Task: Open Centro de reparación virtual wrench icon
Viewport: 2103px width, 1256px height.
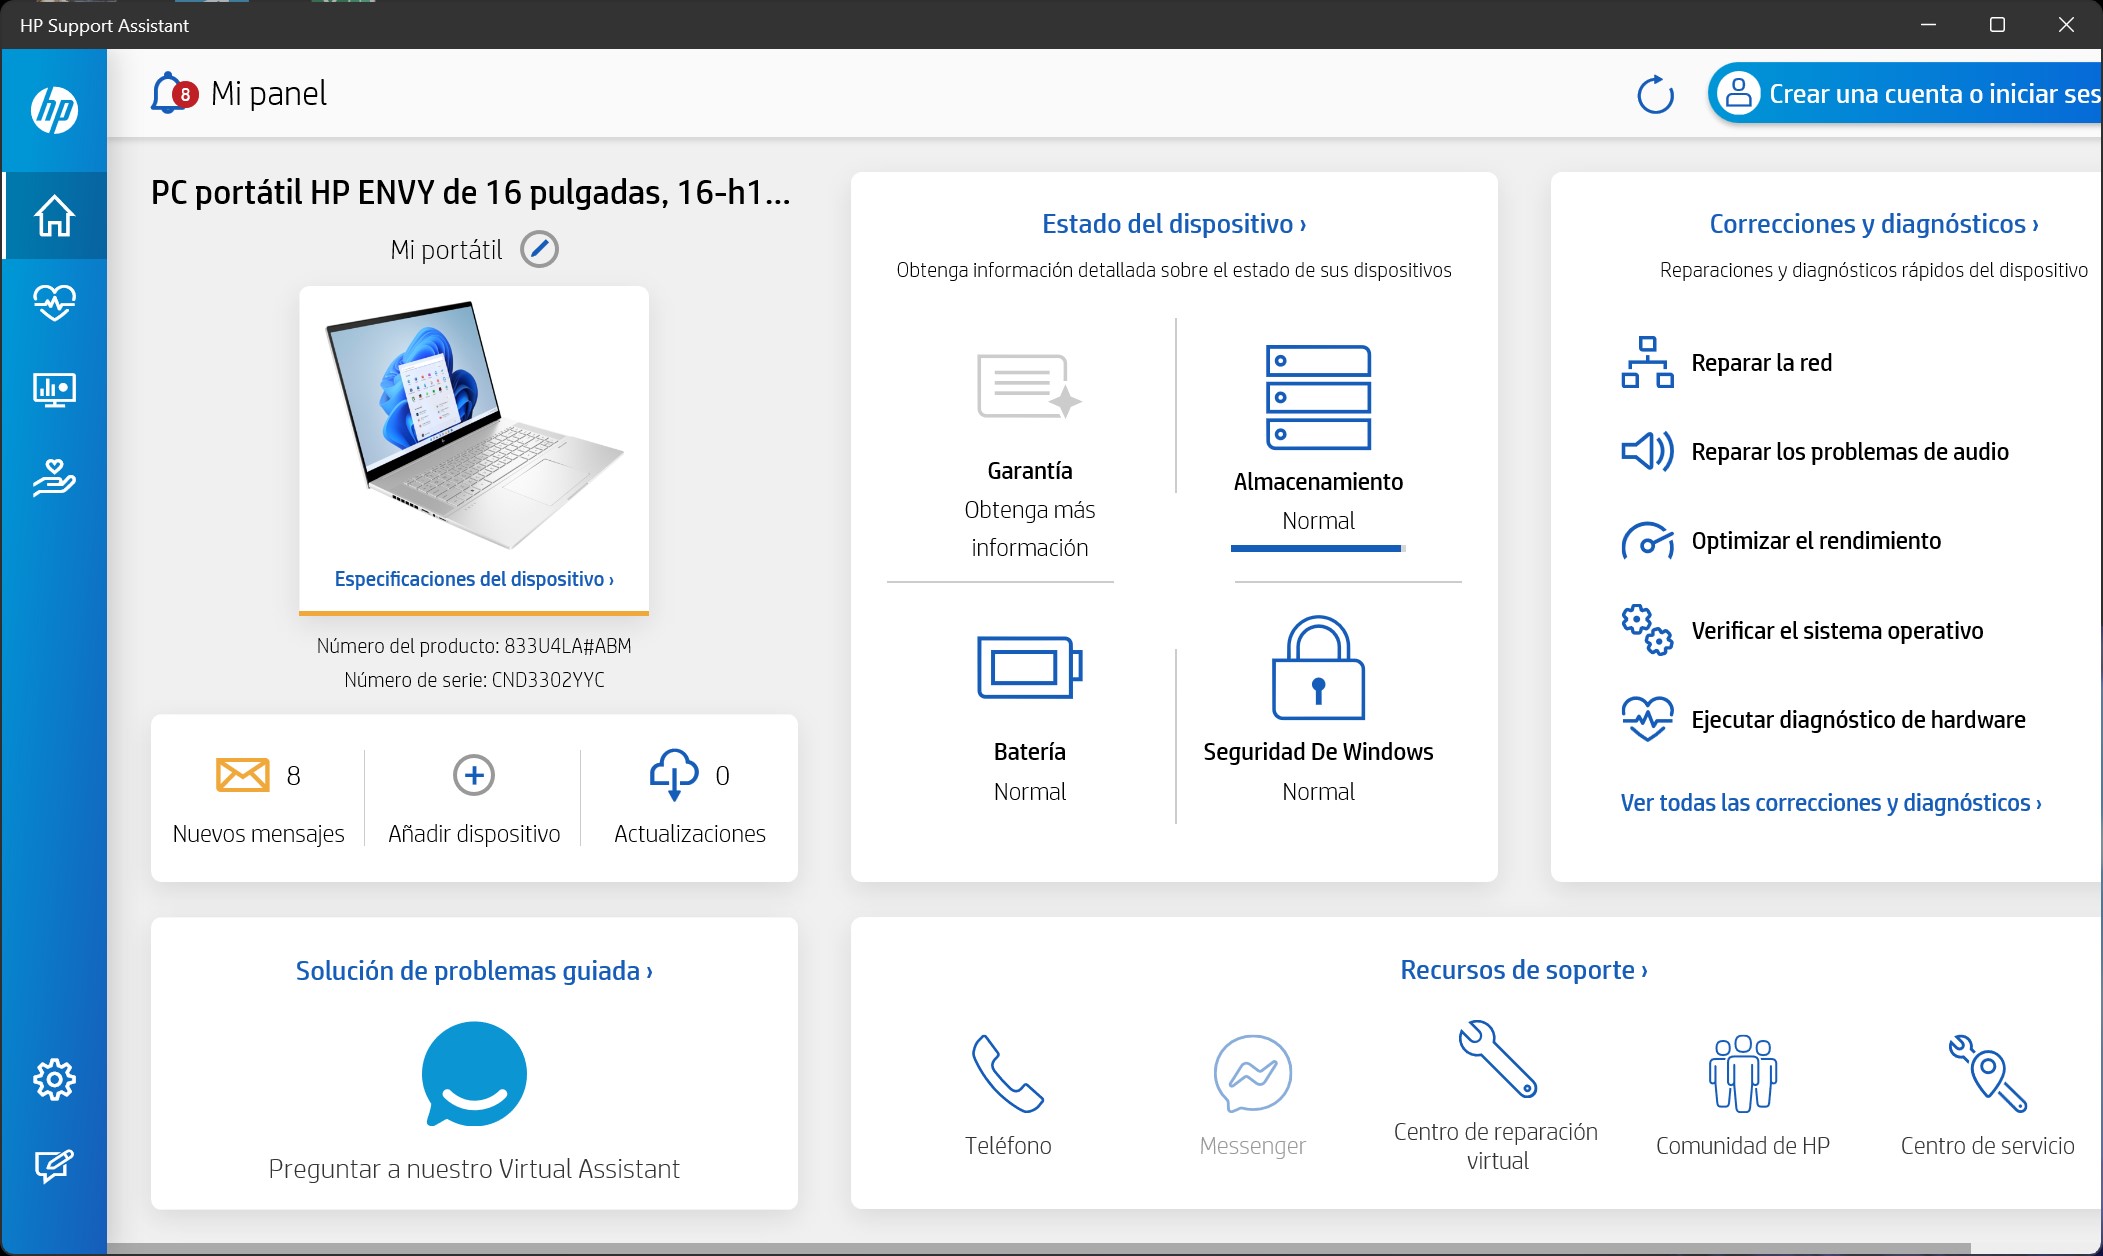Action: pos(1497,1058)
